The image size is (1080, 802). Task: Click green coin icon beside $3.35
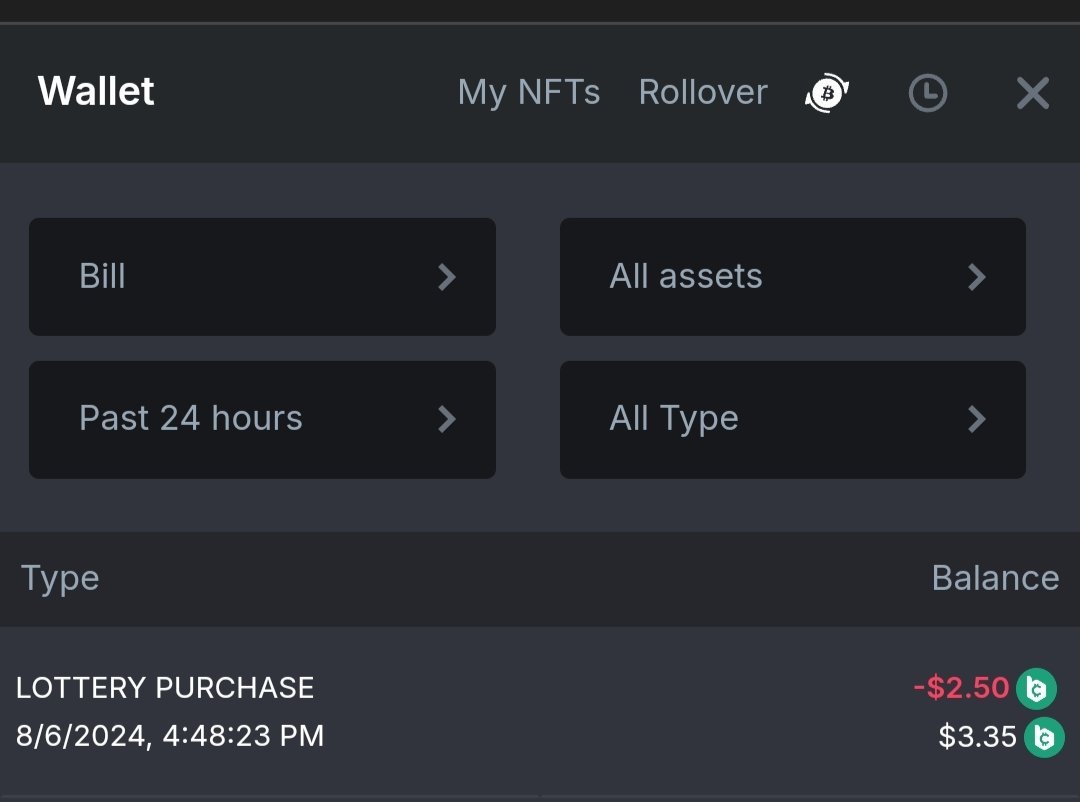[x=1044, y=737]
